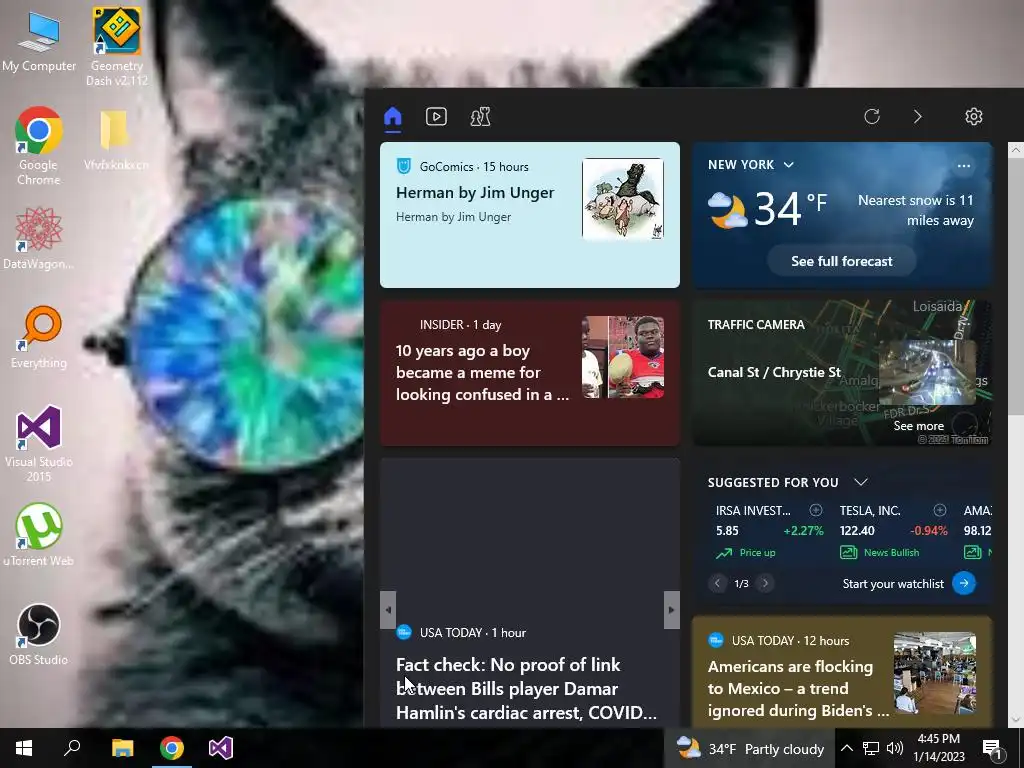This screenshot has height=768, width=1024.
Task: Open the Tesla, Inc. stock quote
Action: 893,531
